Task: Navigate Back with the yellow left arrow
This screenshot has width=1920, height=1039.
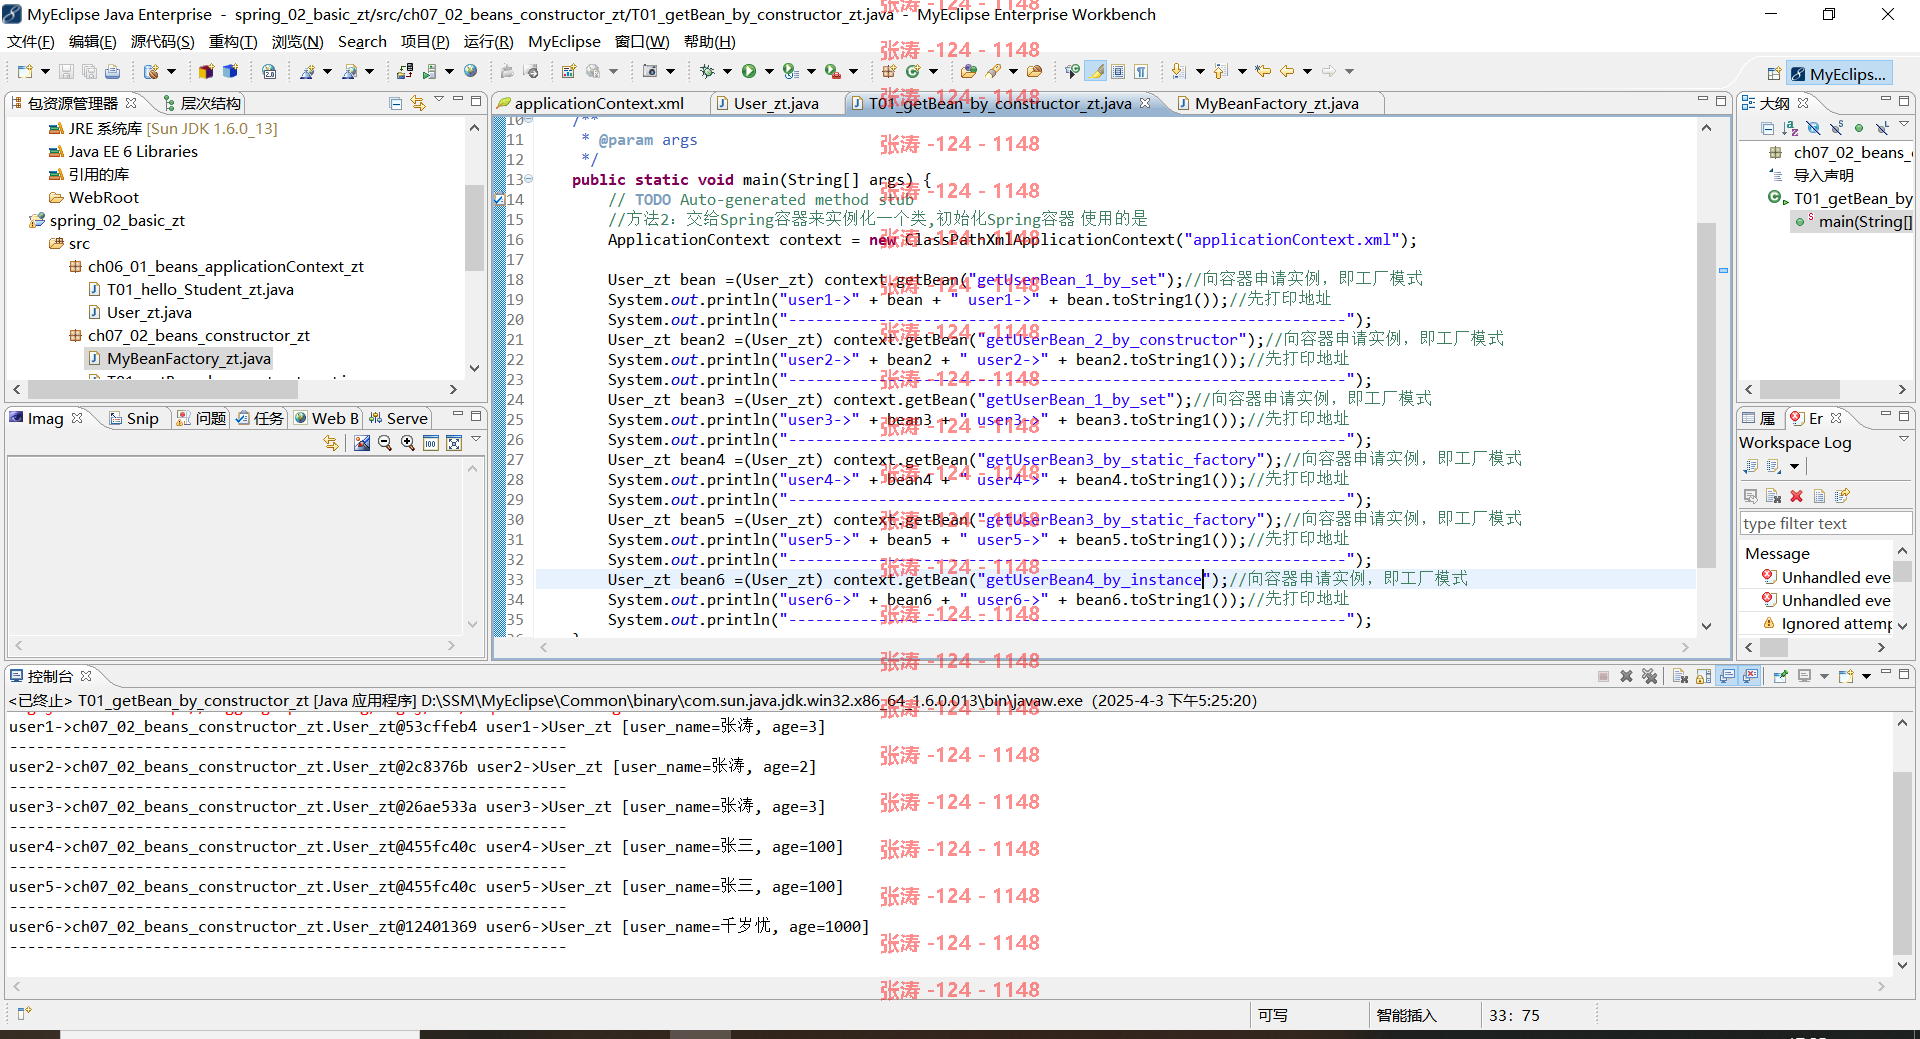Action: pos(1287,71)
